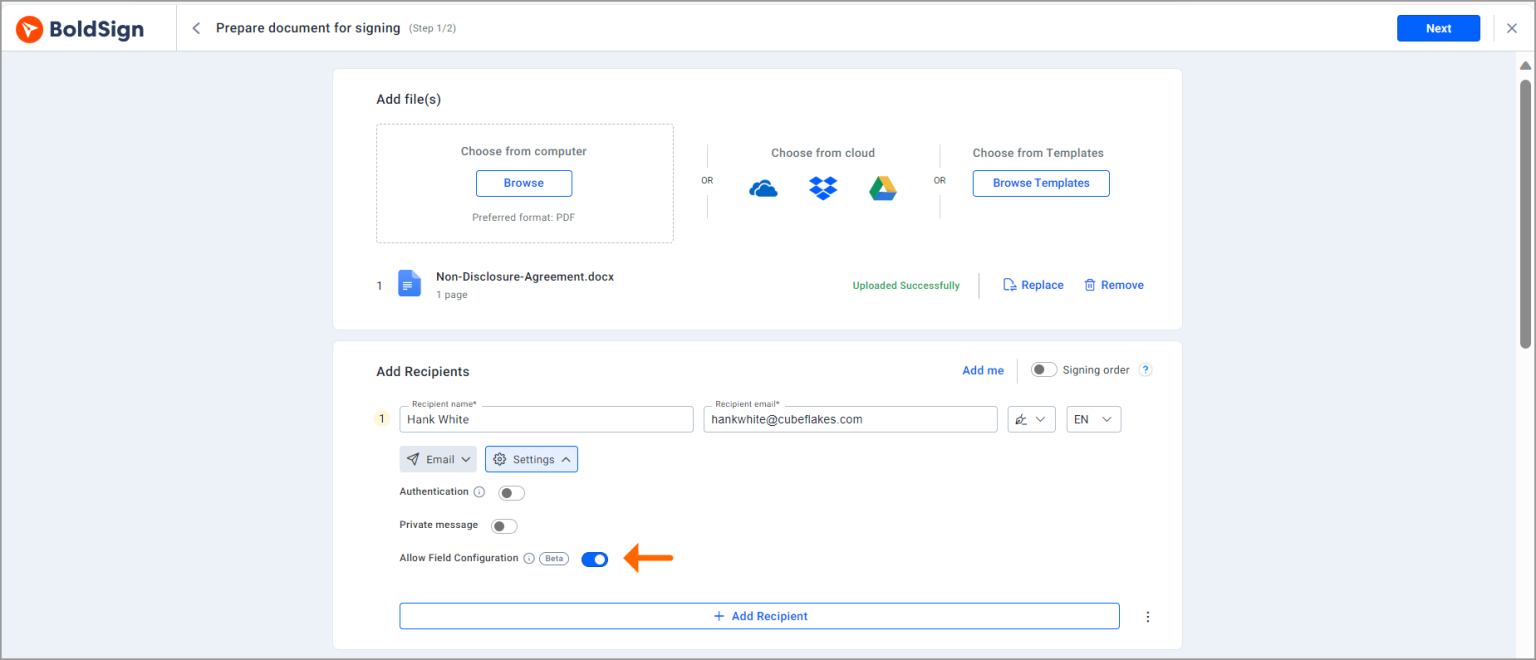Click the Browse Templates button
1536x660 pixels.
point(1040,184)
